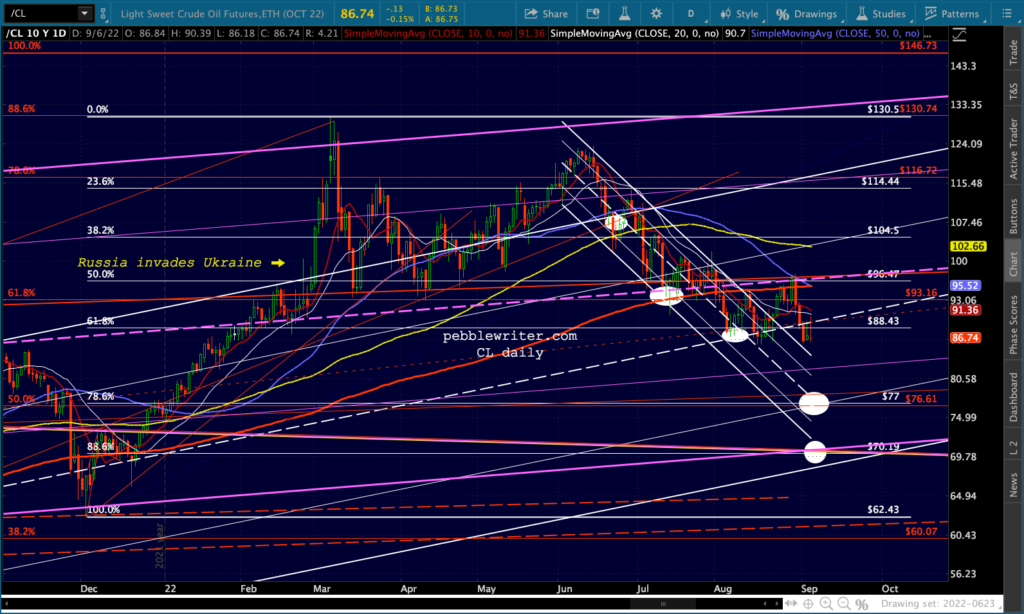
Task: Open the order entry tools icon
Action: coord(593,14)
